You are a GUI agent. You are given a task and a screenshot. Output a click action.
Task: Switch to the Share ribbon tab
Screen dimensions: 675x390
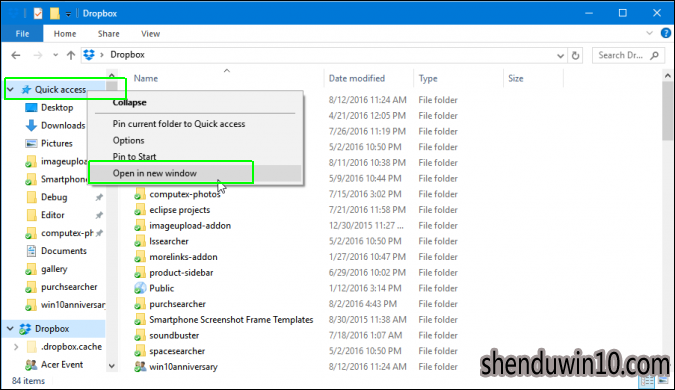pos(108,34)
